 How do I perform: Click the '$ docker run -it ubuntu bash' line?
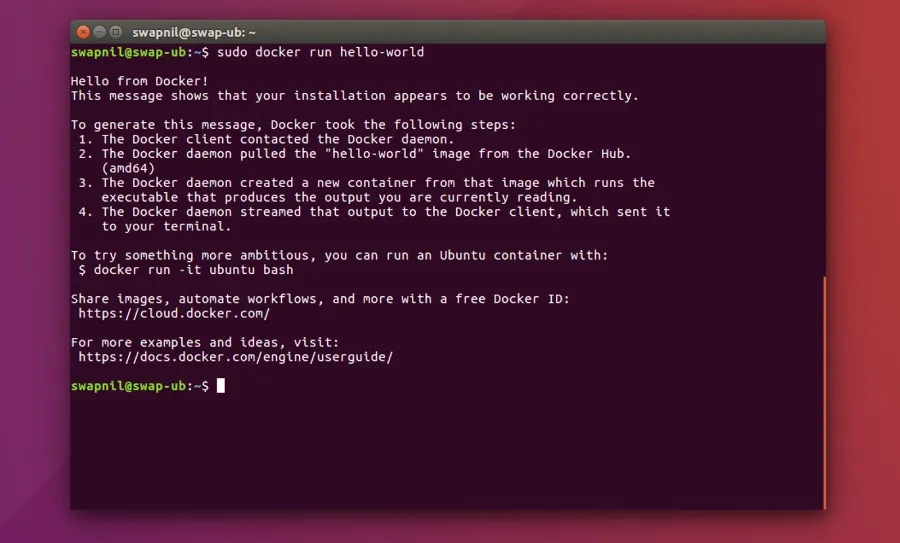186,270
